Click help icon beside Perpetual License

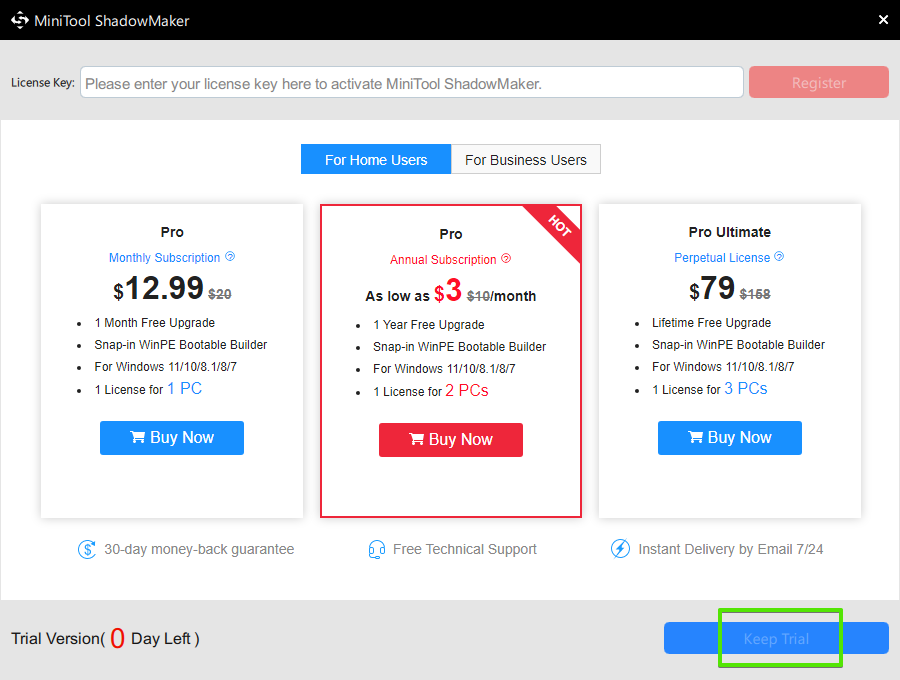[779, 257]
